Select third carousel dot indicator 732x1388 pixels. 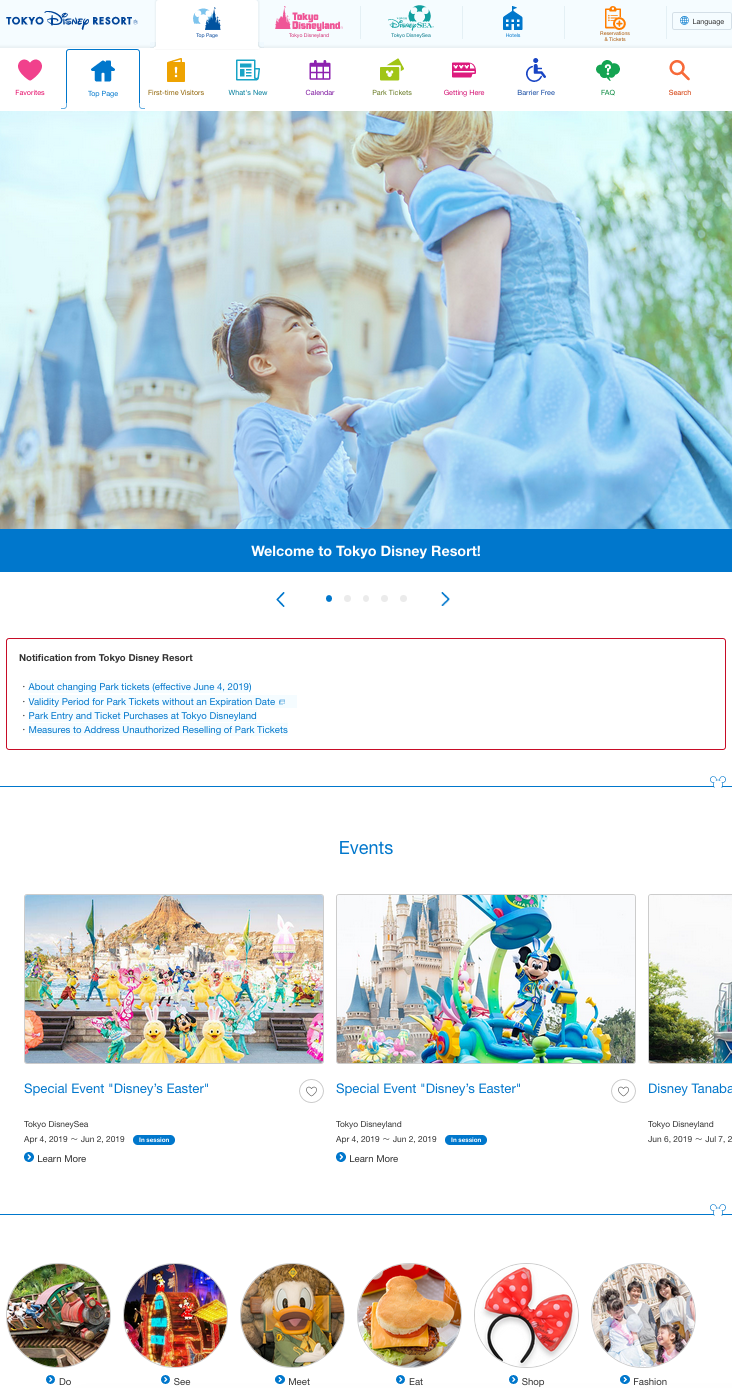click(366, 598)
